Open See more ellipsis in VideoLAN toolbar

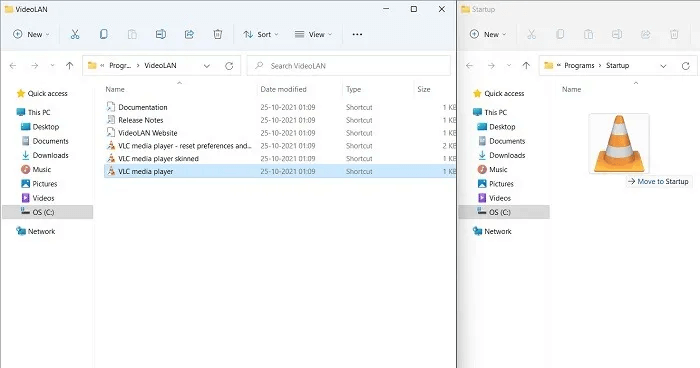pyautogui.click(x=357, y=34)
